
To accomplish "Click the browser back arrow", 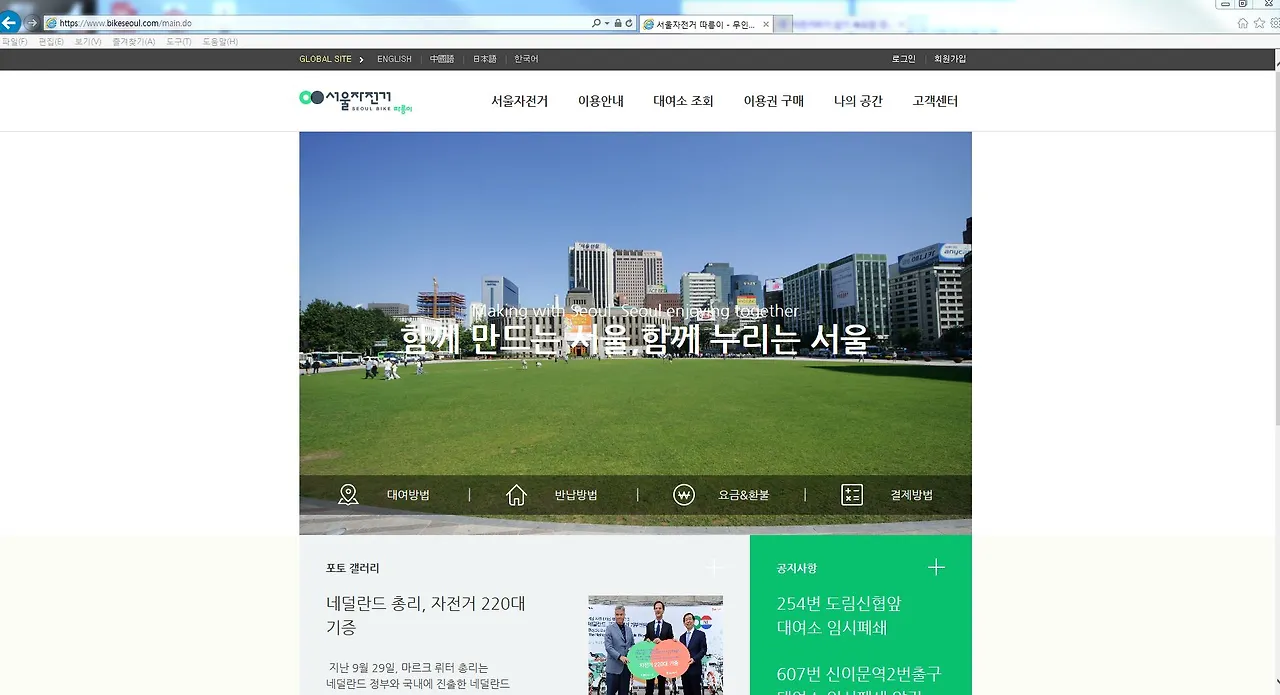I will point(12,22).
